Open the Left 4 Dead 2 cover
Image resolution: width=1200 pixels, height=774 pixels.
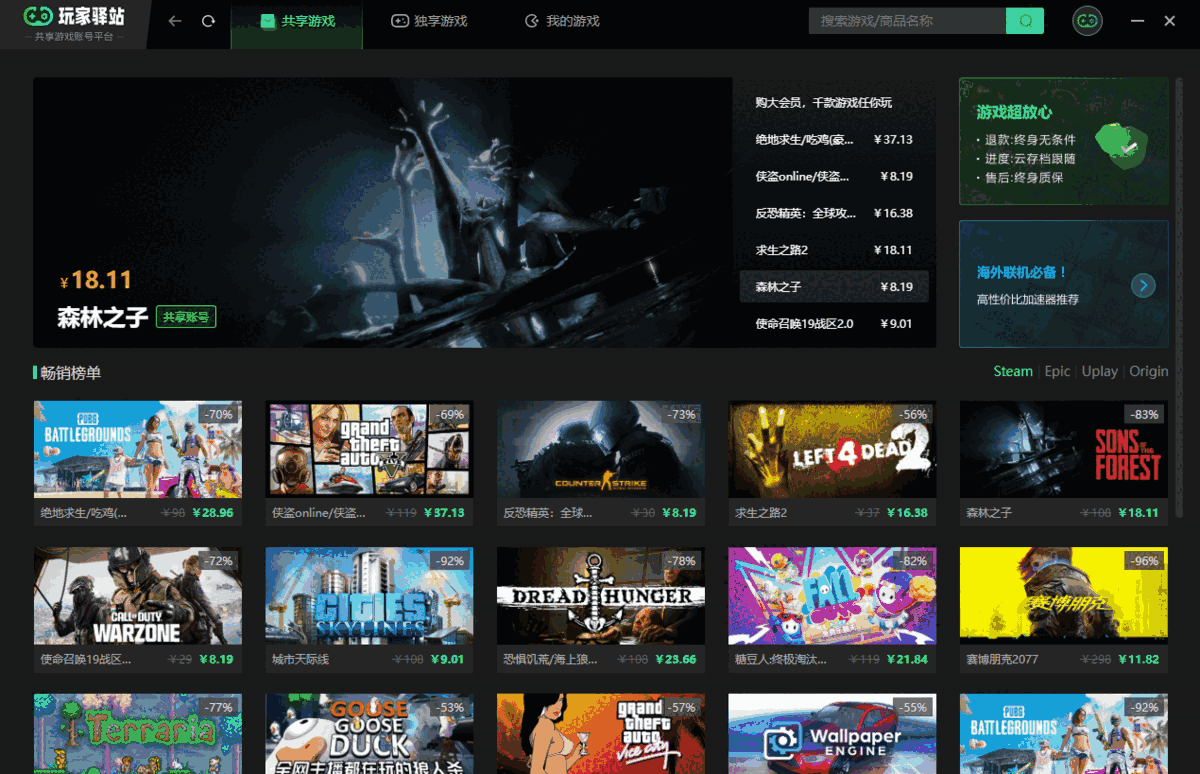click(832, 449)
